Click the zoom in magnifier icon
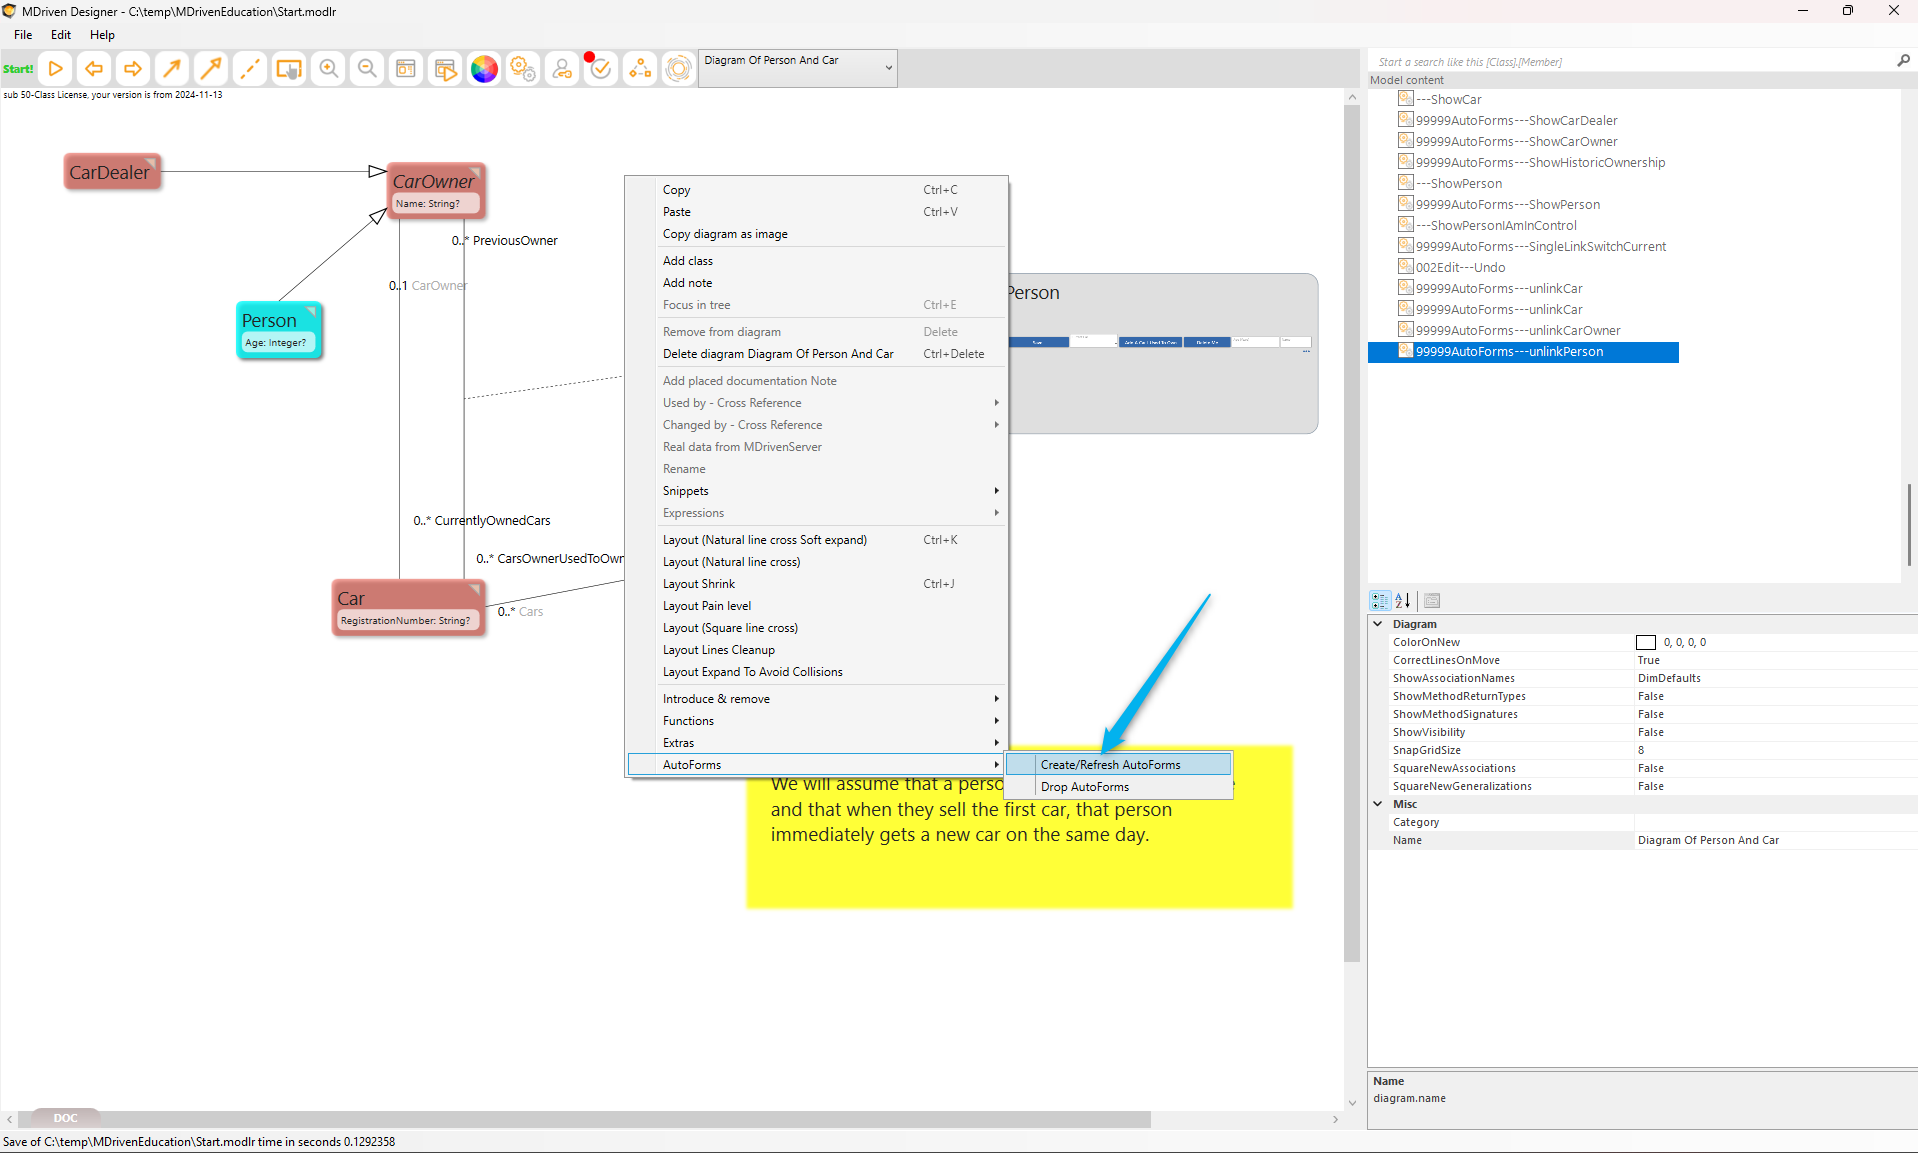This screenshot has width=1918, height=1153. (x=328, y=69)
